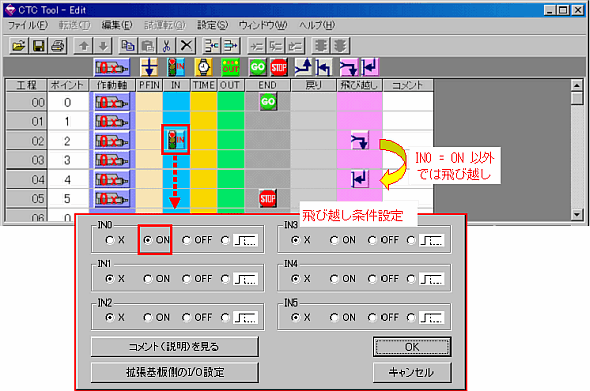Choose the red STOP palette icon
The width and height of the screenshot is (590, 391).
click(278, 67)
